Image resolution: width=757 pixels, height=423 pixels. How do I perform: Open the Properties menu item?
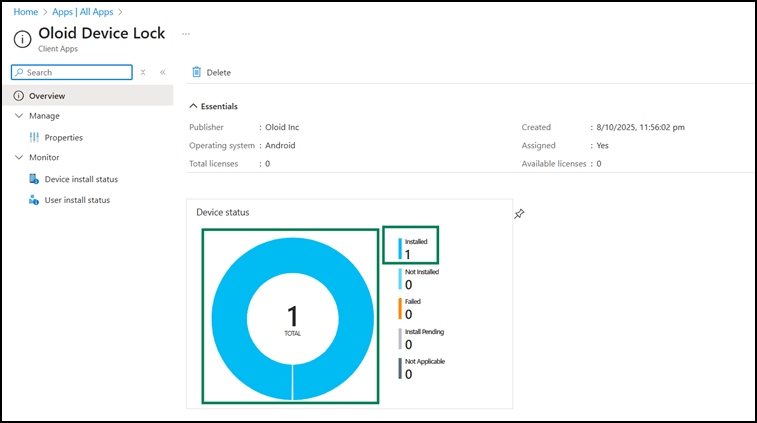(64, 138)
